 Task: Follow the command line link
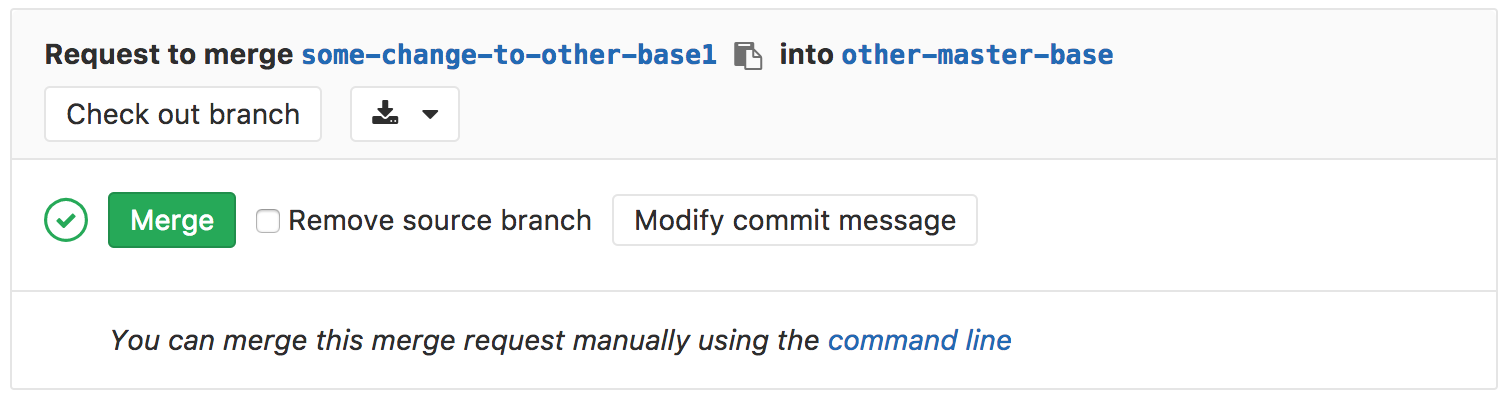(x=920, y=341)
